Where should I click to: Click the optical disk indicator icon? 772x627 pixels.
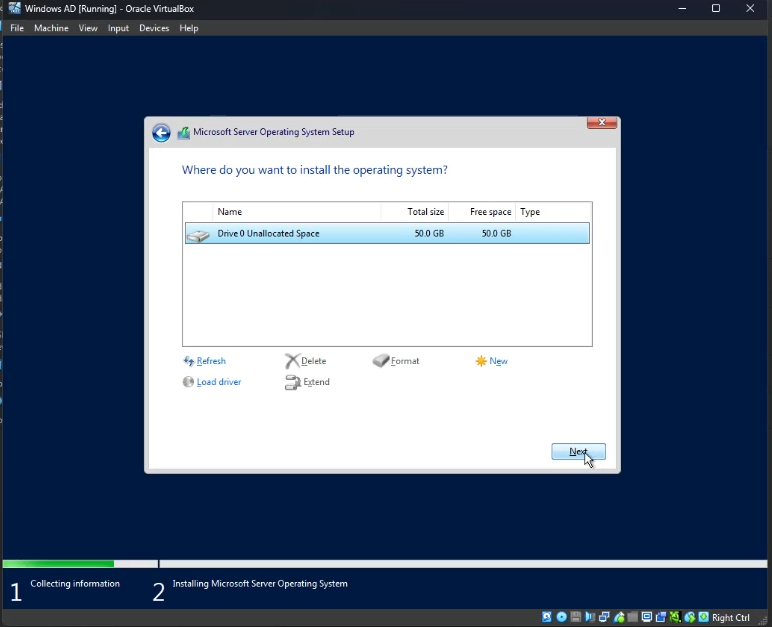561,617
